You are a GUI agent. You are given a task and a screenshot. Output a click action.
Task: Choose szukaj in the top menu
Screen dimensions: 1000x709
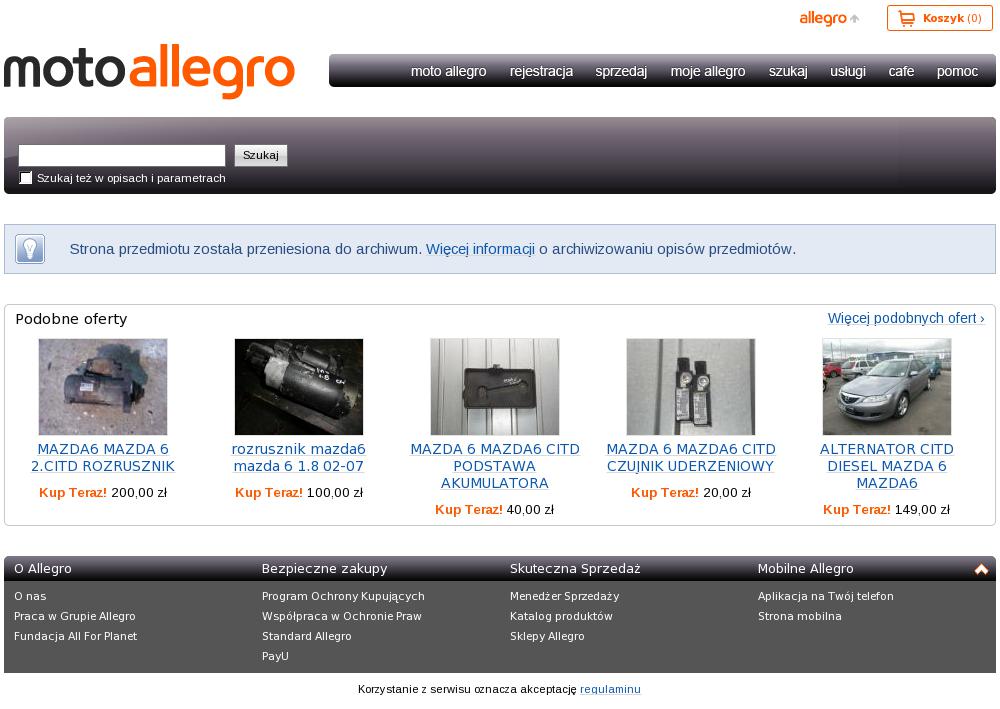(788, 71)
